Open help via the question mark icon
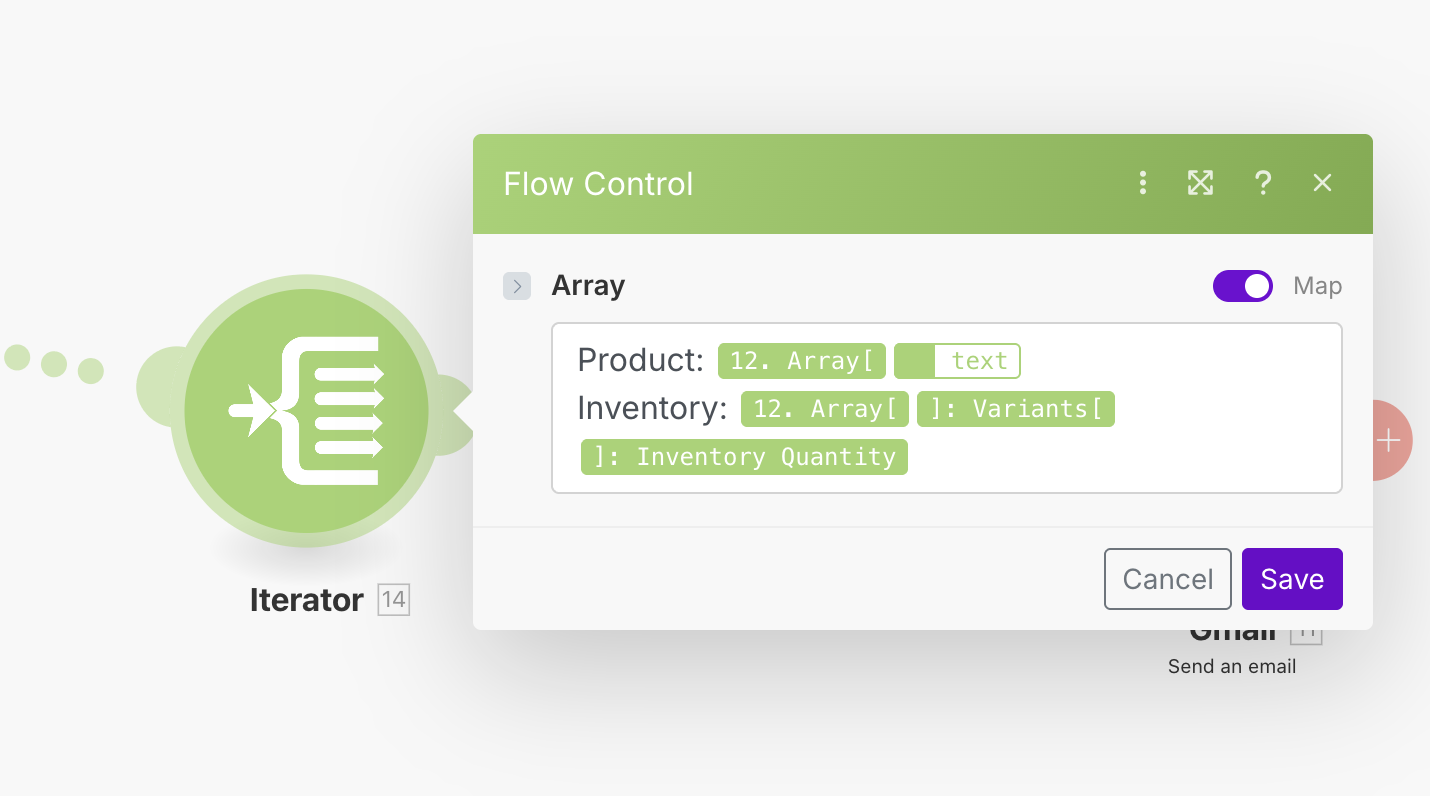 (1262, 183)
